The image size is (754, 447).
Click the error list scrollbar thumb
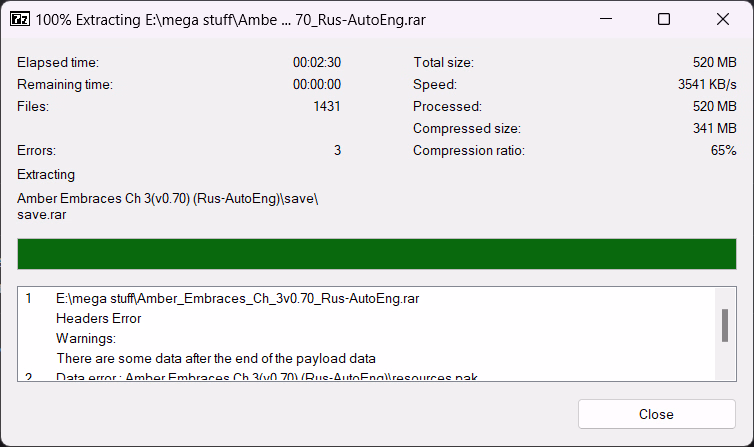point(724,325)
